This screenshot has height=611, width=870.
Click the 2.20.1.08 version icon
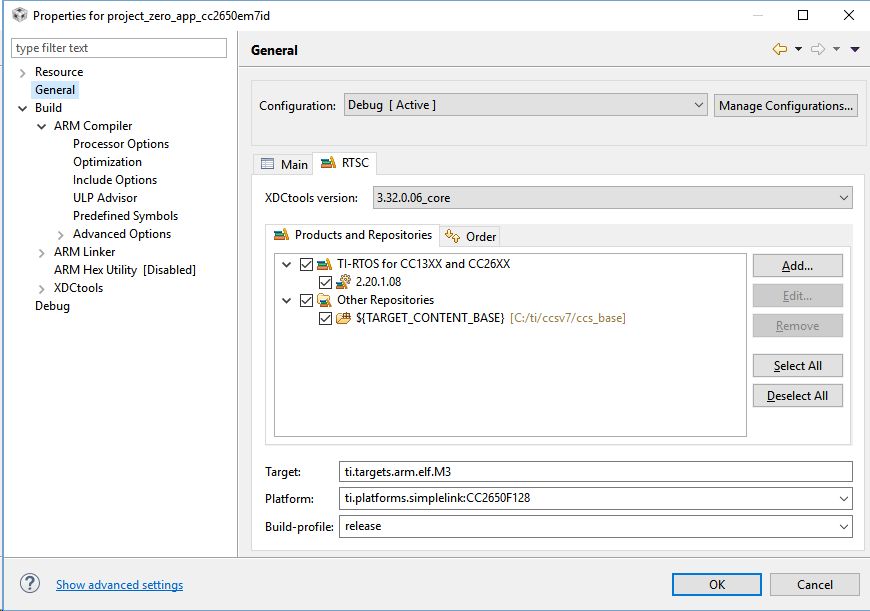click(343, 282)
